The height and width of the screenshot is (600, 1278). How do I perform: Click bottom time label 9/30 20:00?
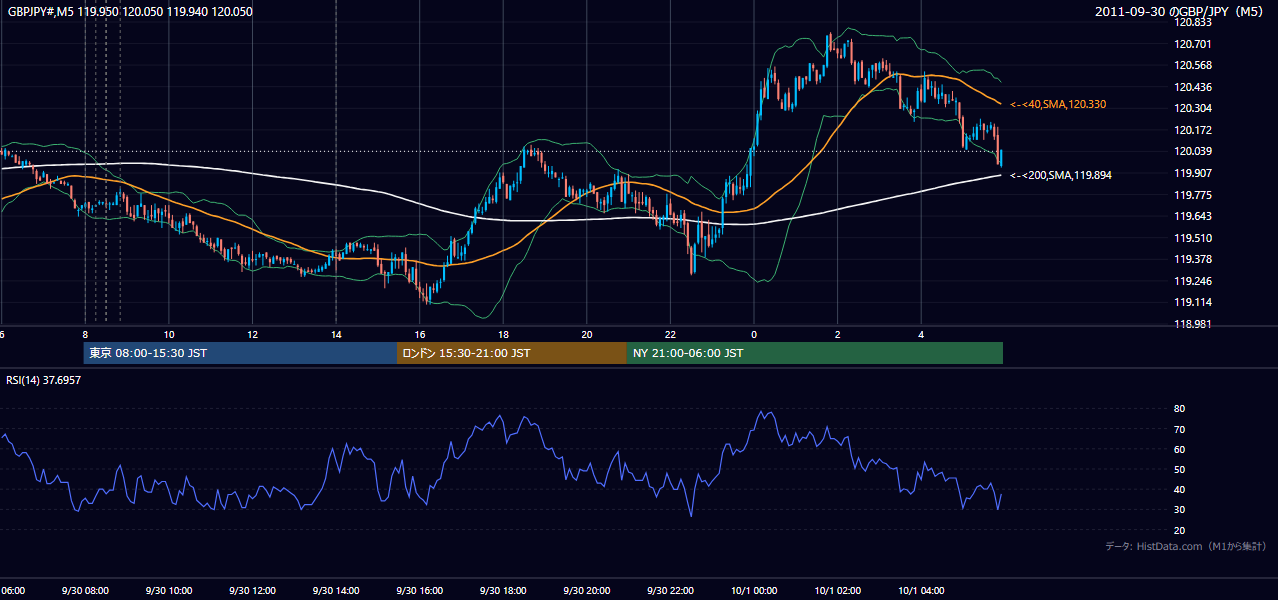pyautogui.click(x=587, y=591)
